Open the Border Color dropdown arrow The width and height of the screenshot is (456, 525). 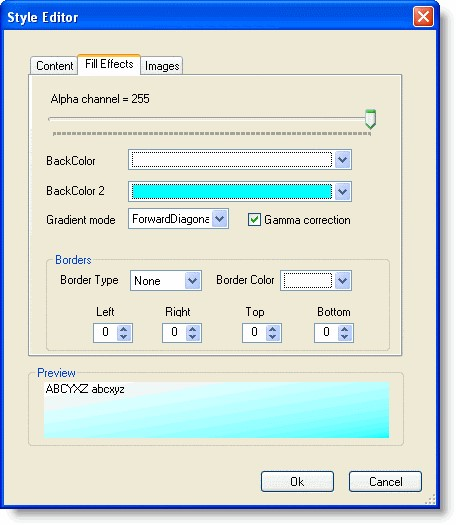coord(342,281)
